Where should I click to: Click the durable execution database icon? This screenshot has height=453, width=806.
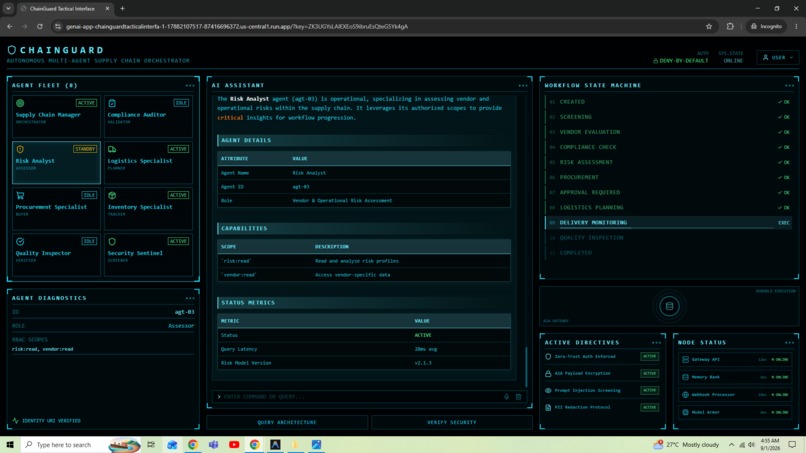point(669,306)
